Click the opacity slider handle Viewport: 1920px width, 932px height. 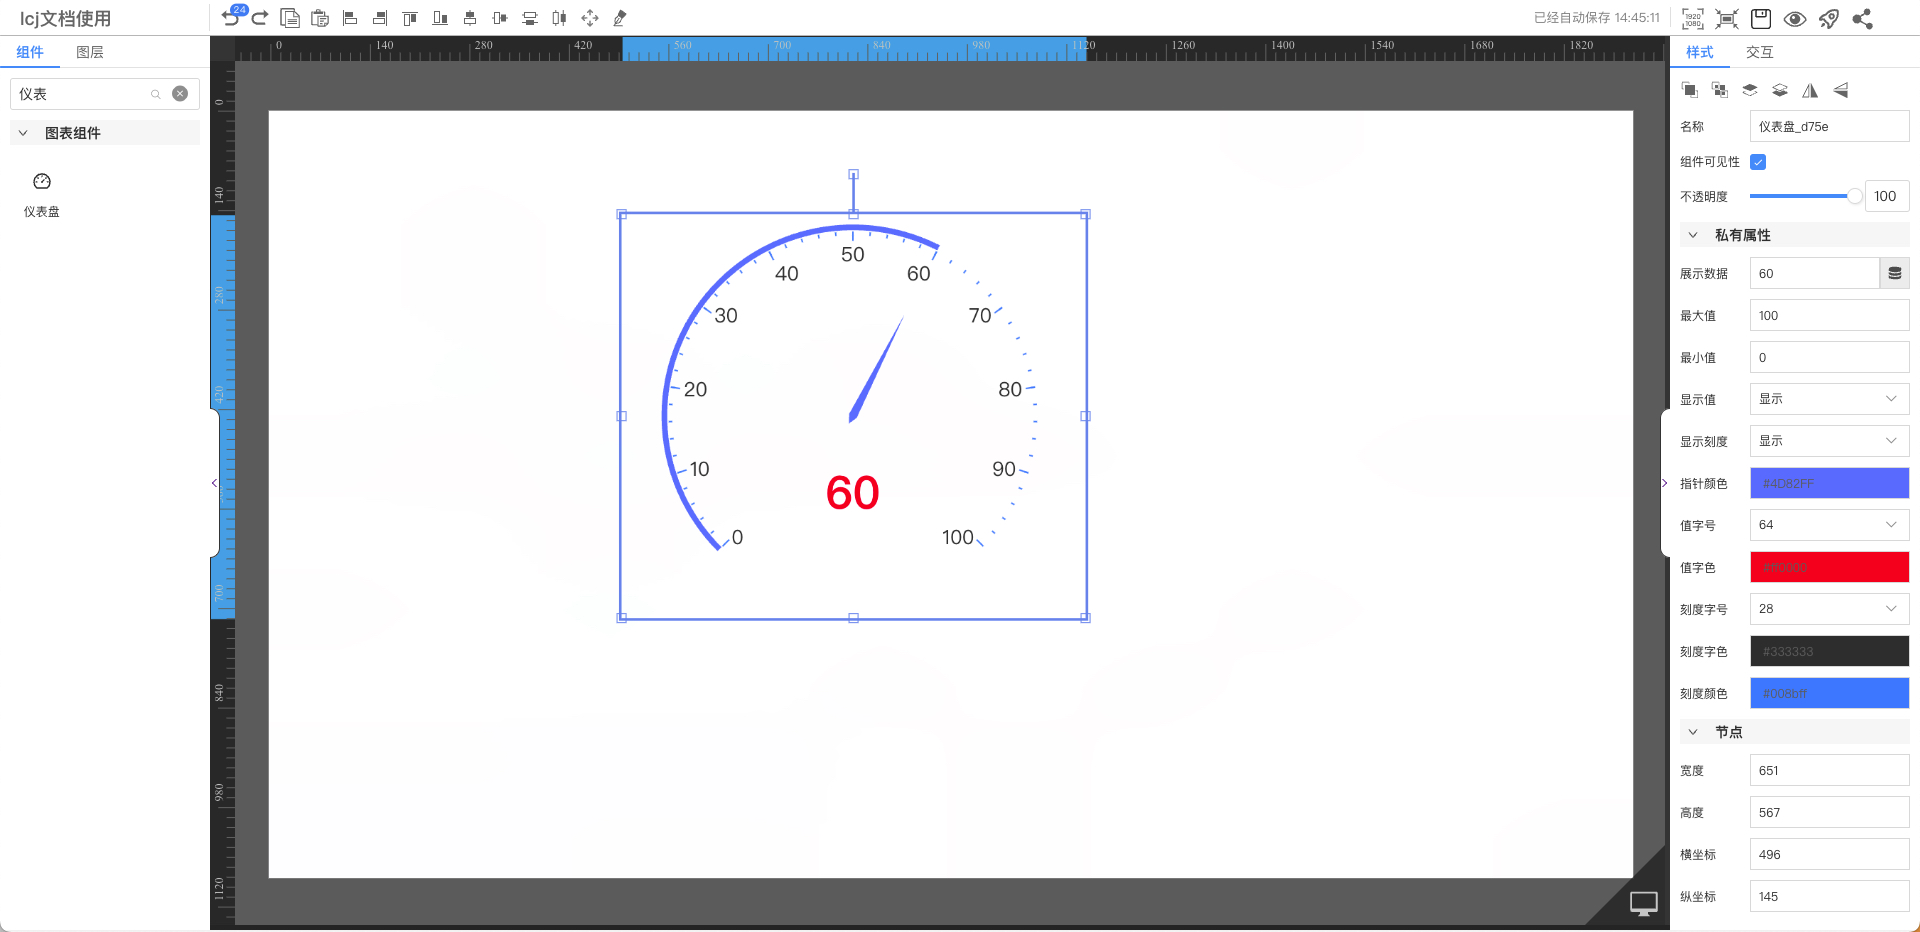(x=1855, y=196)
